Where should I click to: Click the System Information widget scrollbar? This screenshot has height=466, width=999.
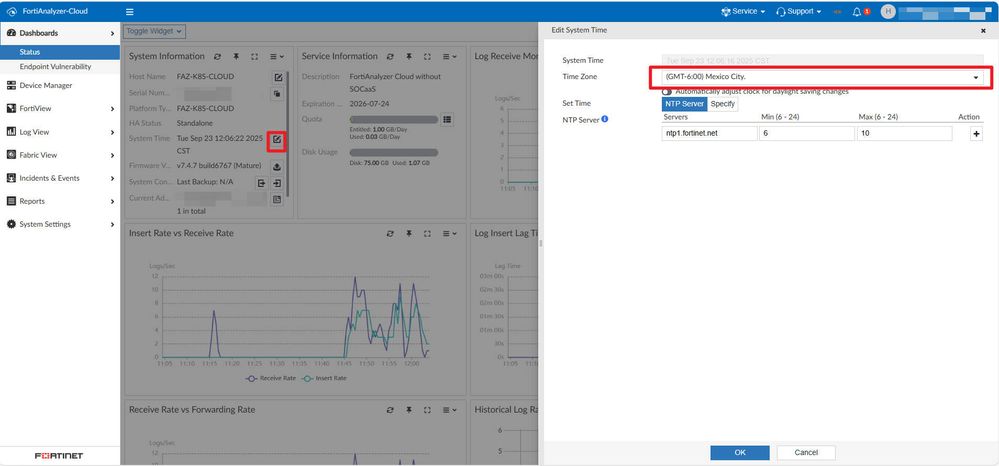pos(288,134)
